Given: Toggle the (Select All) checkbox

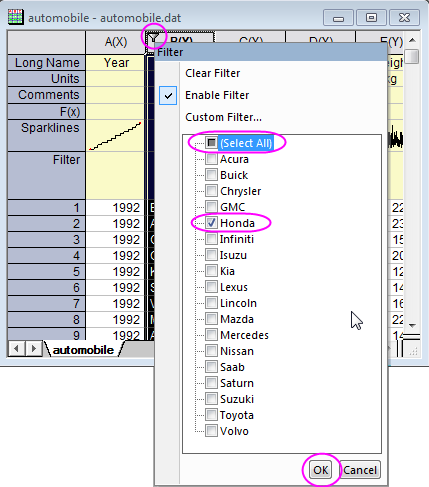Looking at the screenshot, I should 211,143.
